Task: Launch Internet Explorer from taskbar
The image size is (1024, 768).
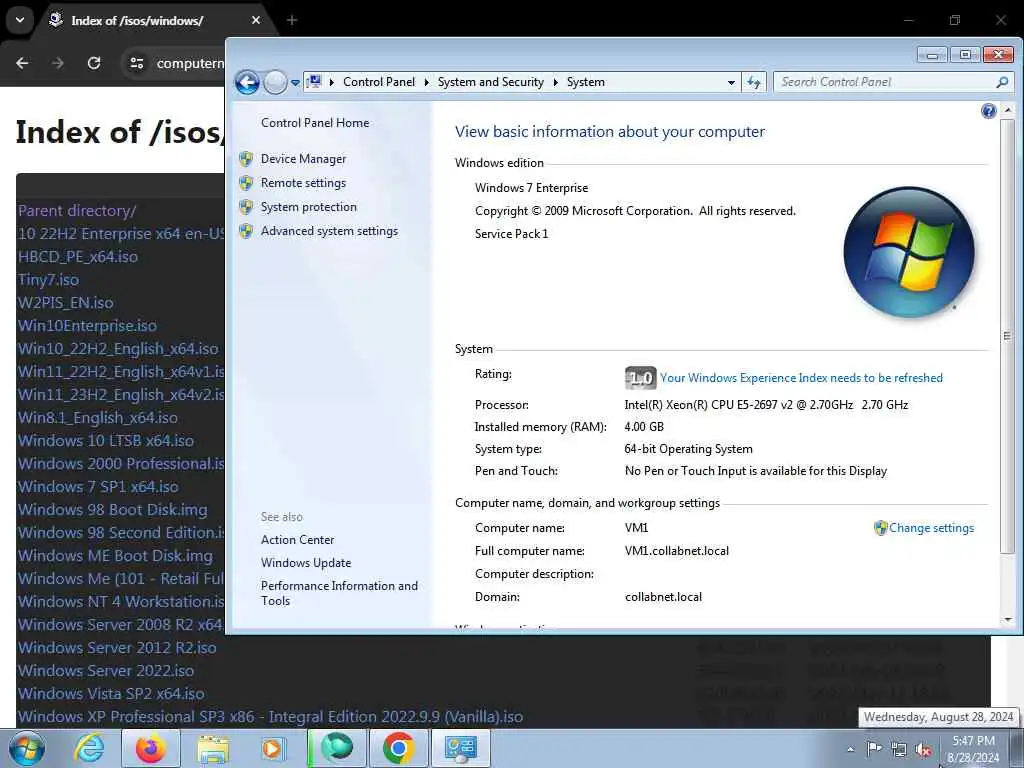Action: point(89,748)
